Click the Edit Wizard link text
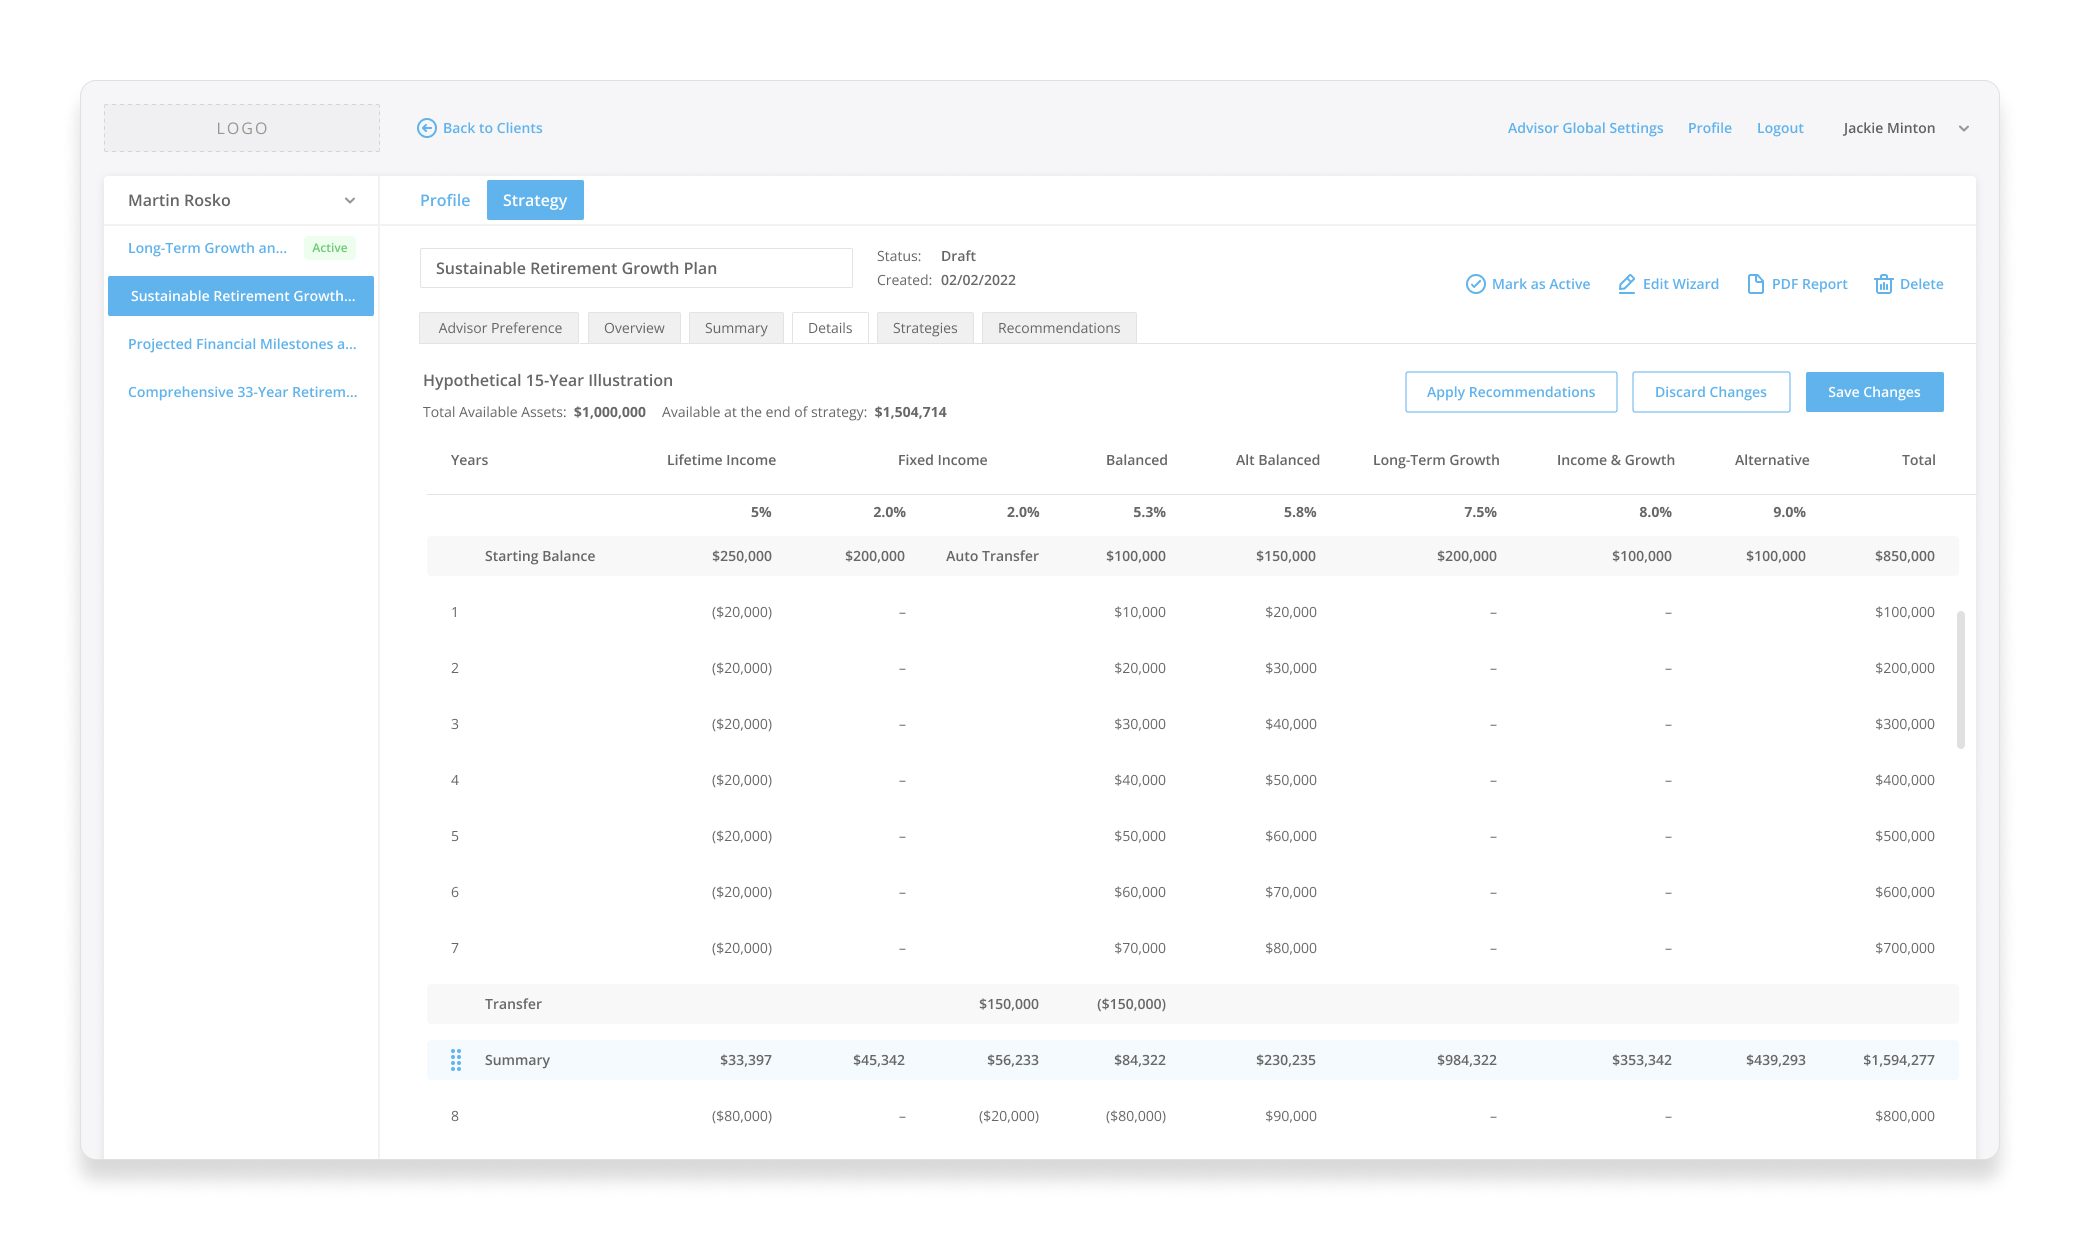The height and width of the screenshot is (1240, 2080). pyautogui.click(x=1681, y=284)
